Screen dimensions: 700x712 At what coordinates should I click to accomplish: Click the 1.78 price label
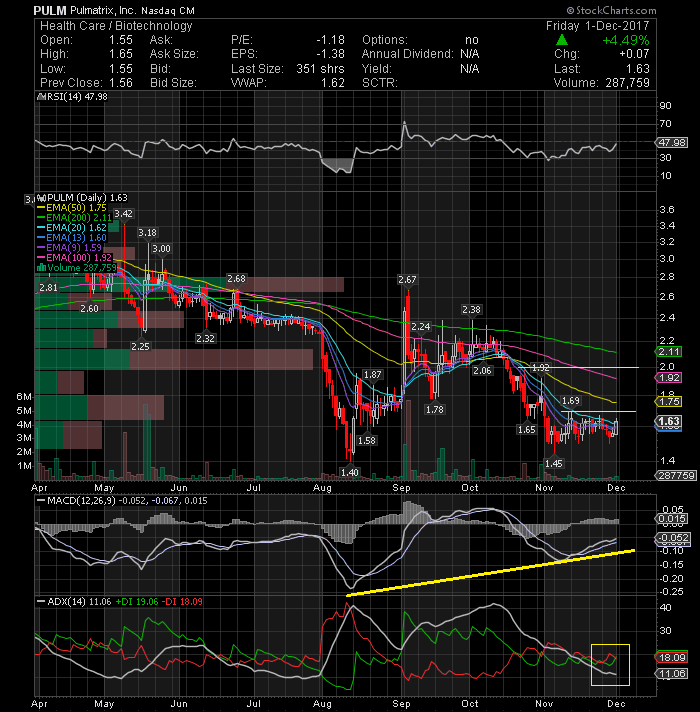434,410
